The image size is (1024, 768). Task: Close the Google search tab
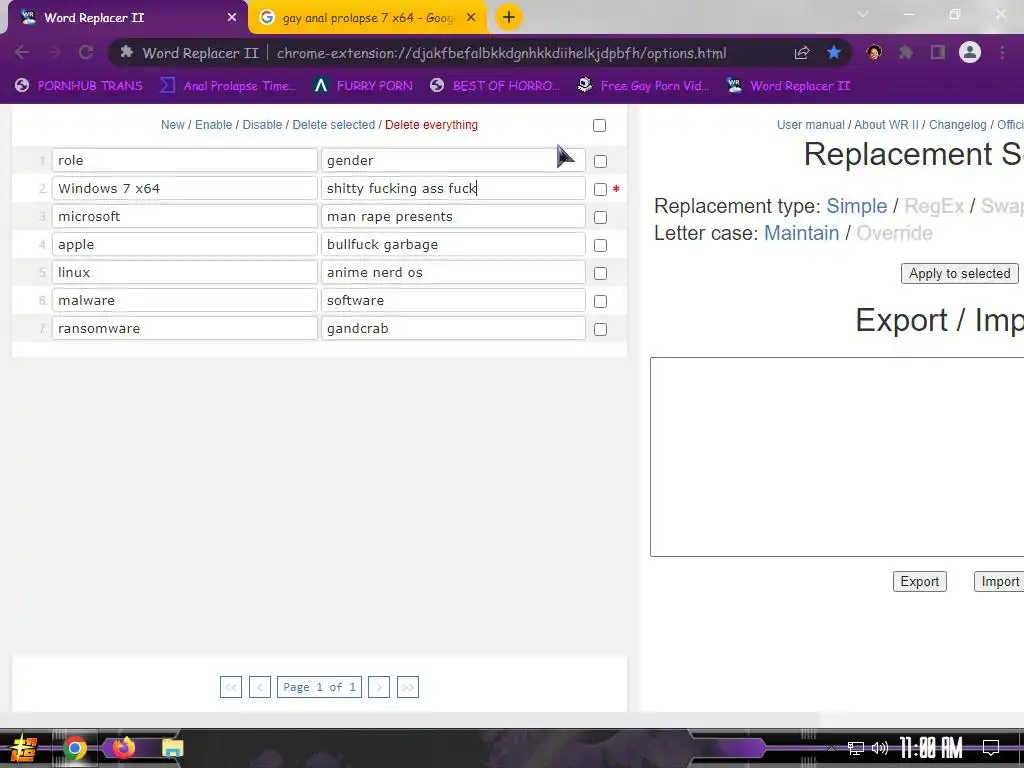pyautogui.click(x=471, y=18)
